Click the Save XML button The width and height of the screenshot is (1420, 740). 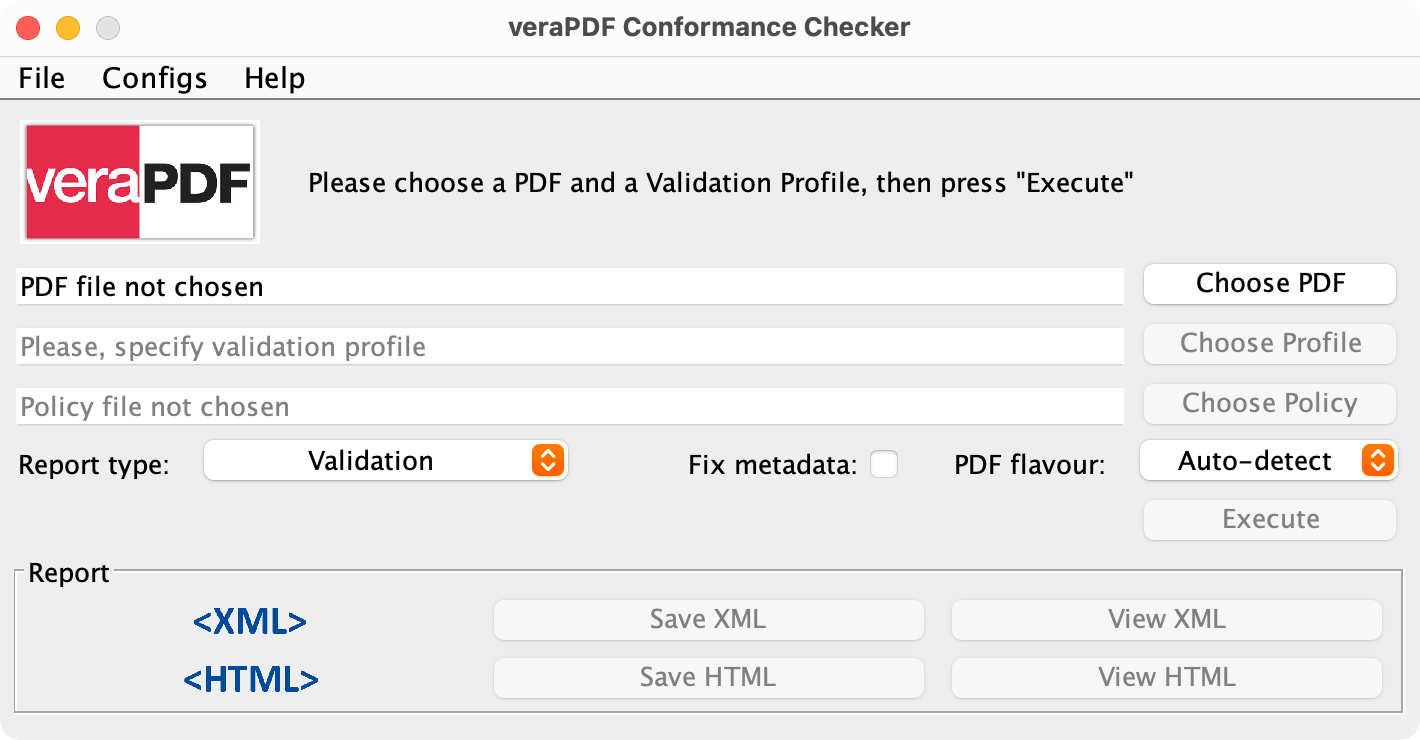pos(708,619)
